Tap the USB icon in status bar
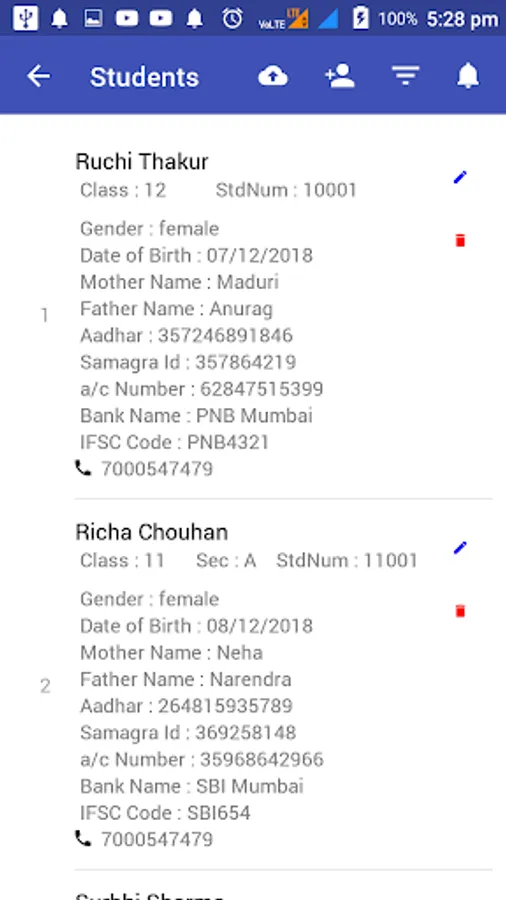The image size is (506, 900). coord(25,19)
